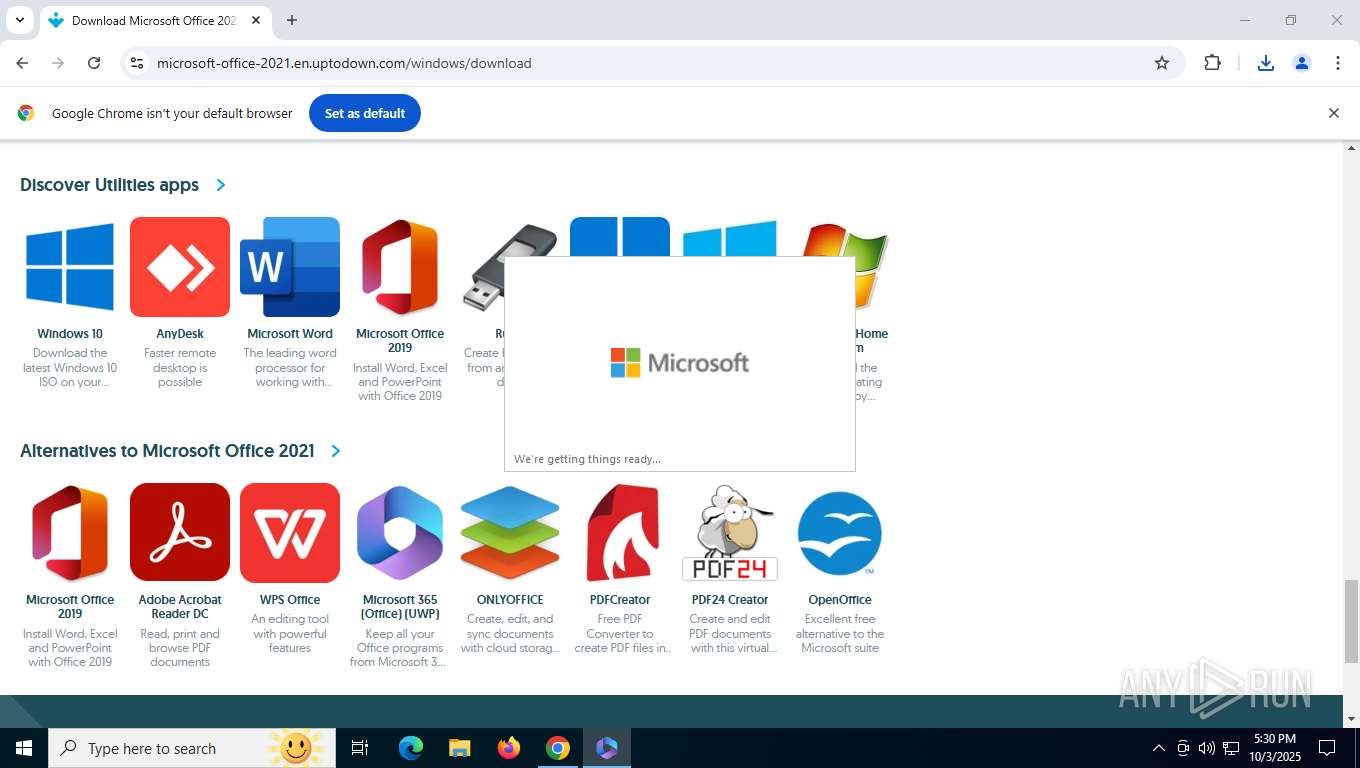
Task: Open the Windows Start menu
Action: tap(24, 748)
